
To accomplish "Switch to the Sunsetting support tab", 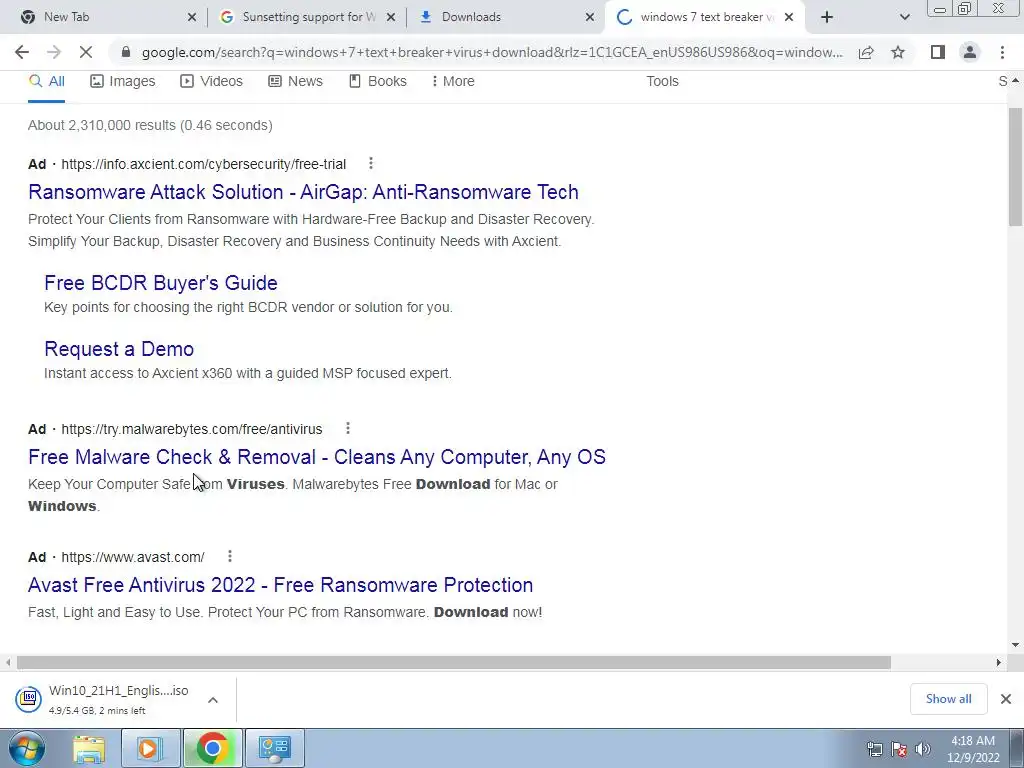I will click(x=307, y=17).
